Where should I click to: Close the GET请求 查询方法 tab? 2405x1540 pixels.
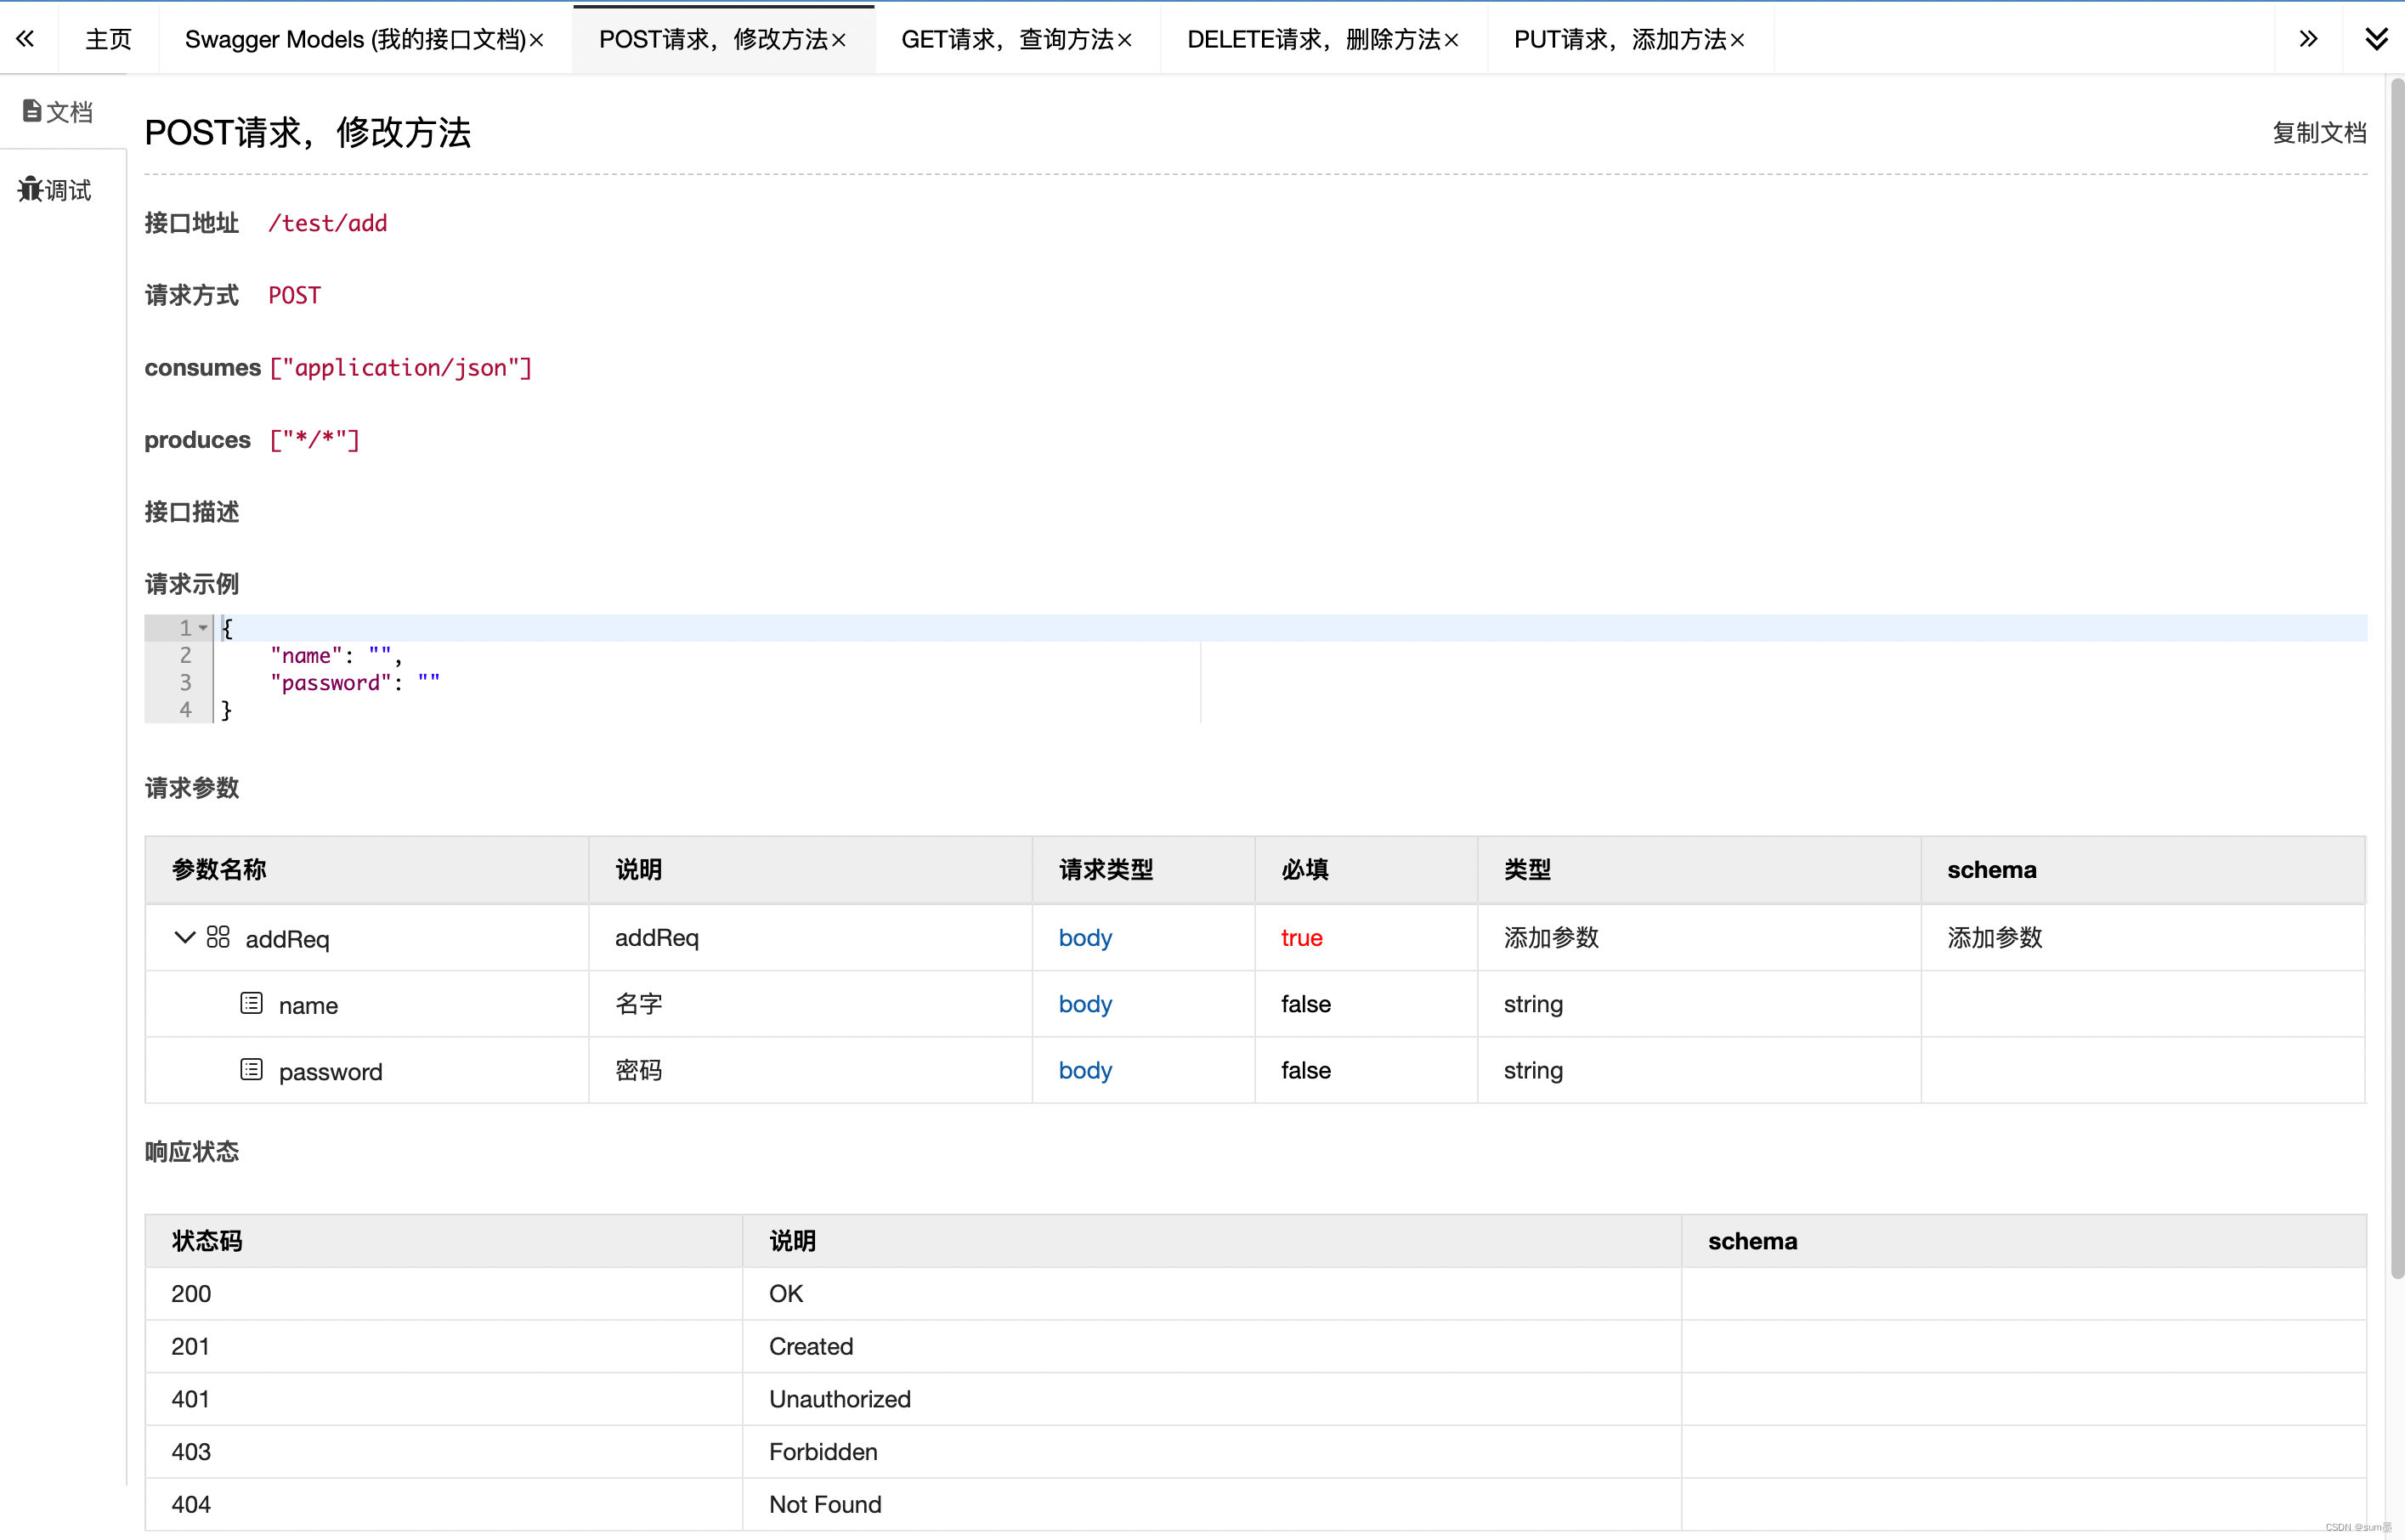point(1125,40)
